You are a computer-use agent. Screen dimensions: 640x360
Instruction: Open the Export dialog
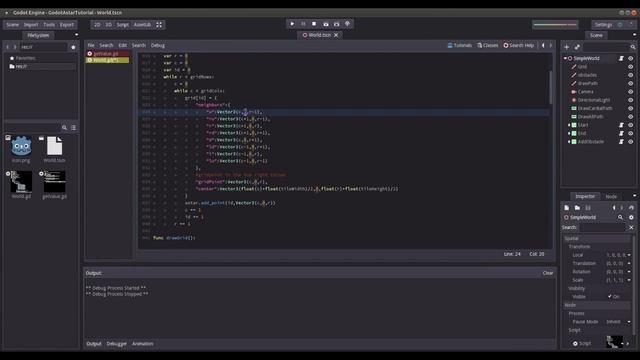(x=67, y=25)
